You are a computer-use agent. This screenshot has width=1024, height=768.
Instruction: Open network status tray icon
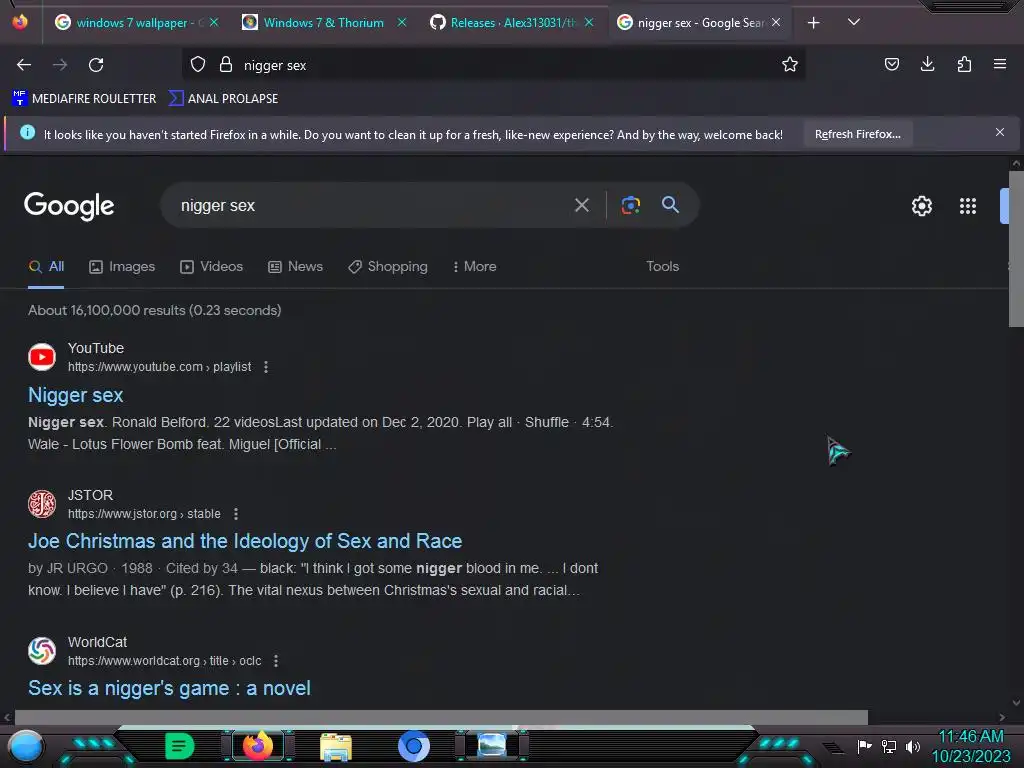click(888, 746)
